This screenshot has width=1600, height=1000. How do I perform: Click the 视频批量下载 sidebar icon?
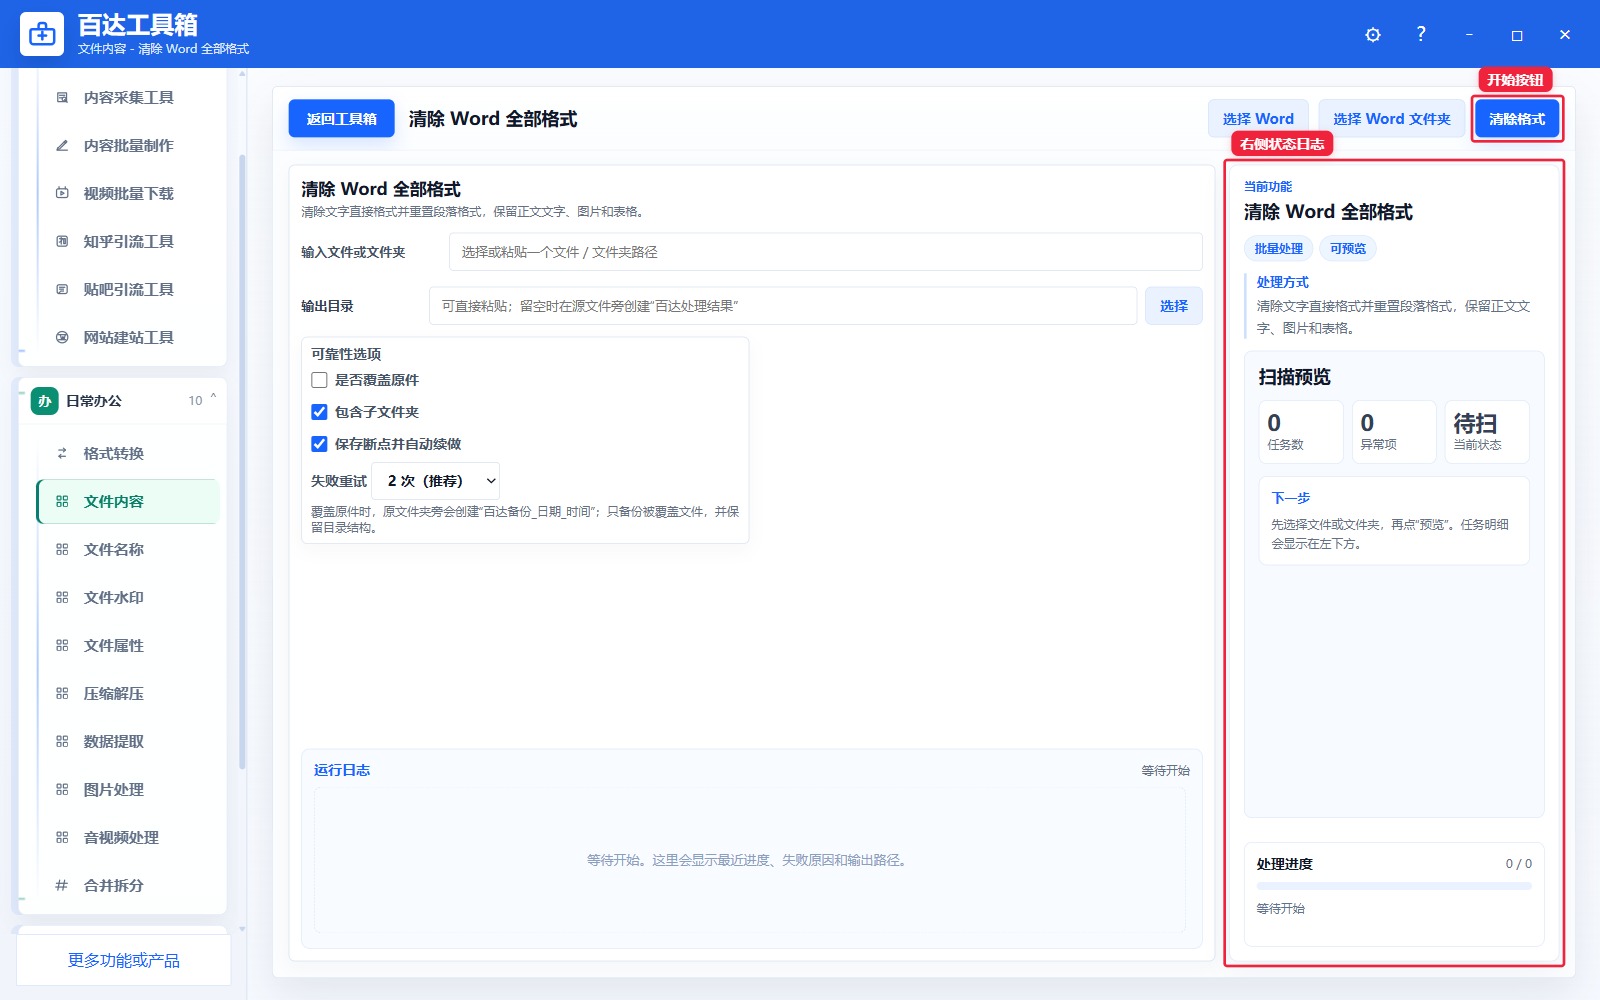[62, 194]
